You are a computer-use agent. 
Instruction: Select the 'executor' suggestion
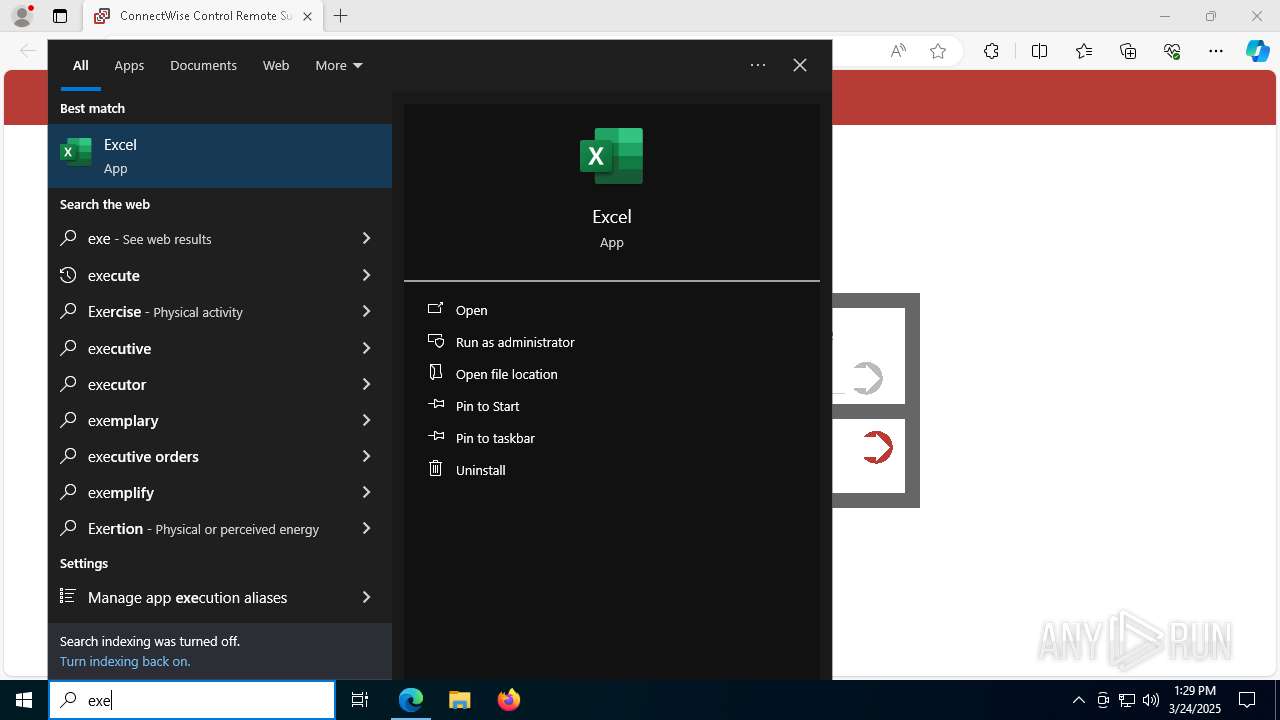click(202, 384)
